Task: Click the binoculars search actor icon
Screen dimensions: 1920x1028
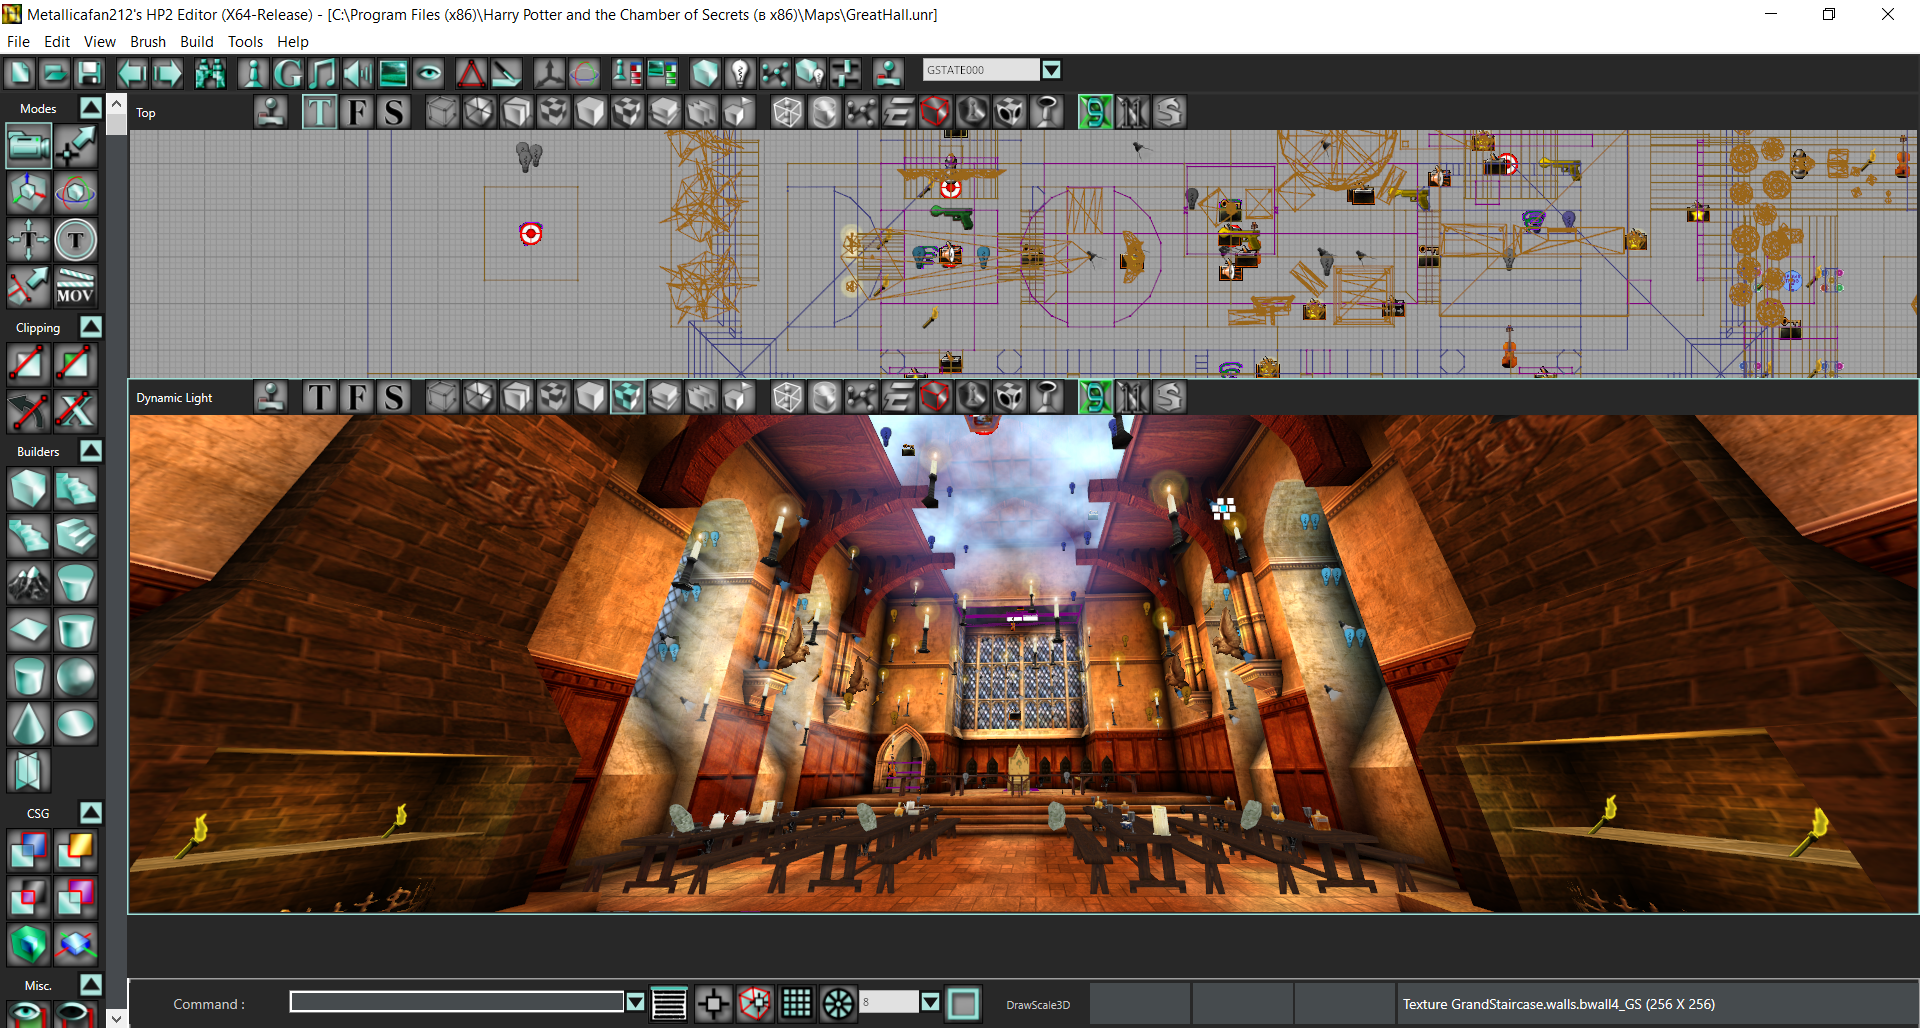Action: click(210, 73)
